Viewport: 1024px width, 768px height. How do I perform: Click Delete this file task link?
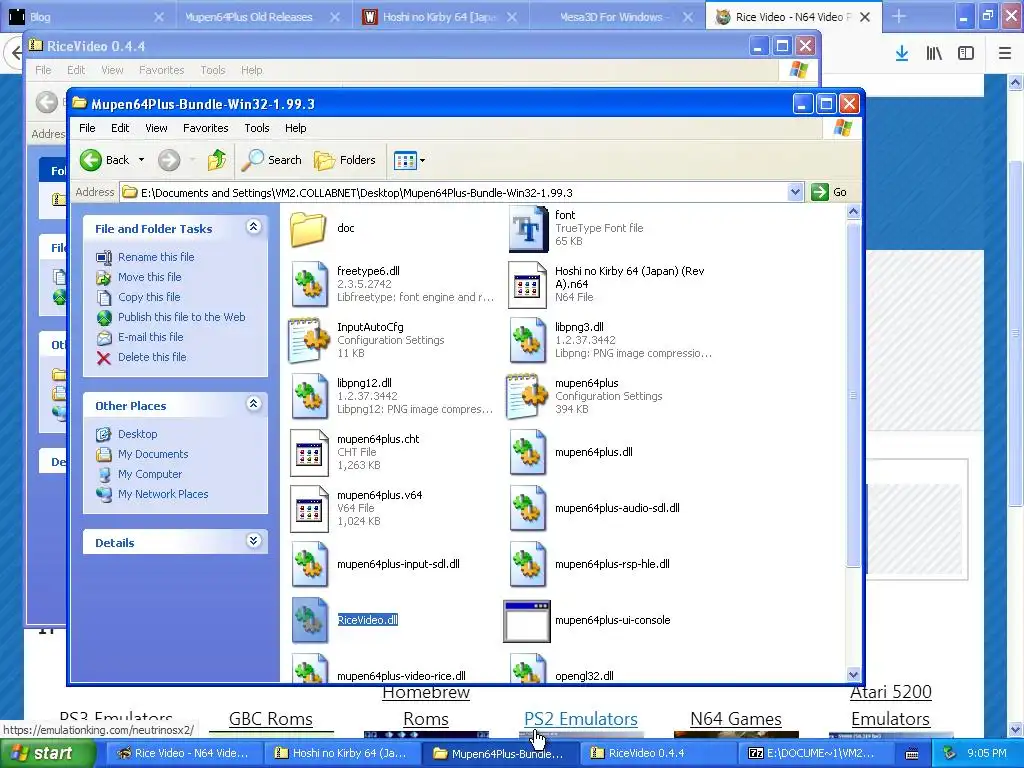click(x=152, y=357)
